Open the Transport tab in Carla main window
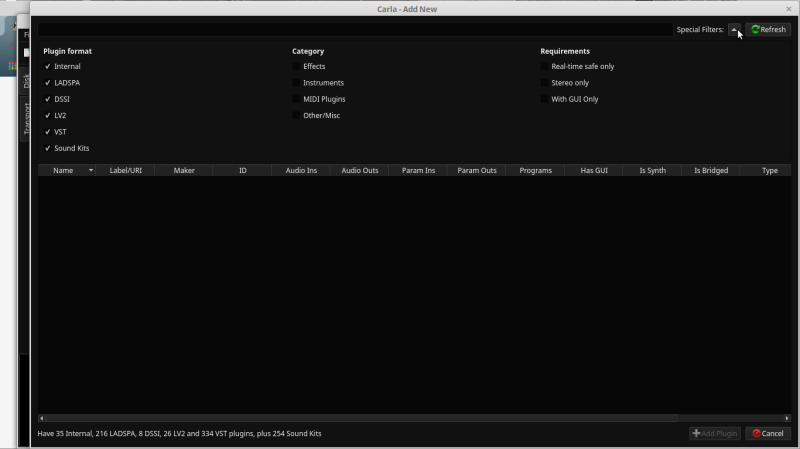The height and width of the screenshot is (449, 800). [26, 118]
